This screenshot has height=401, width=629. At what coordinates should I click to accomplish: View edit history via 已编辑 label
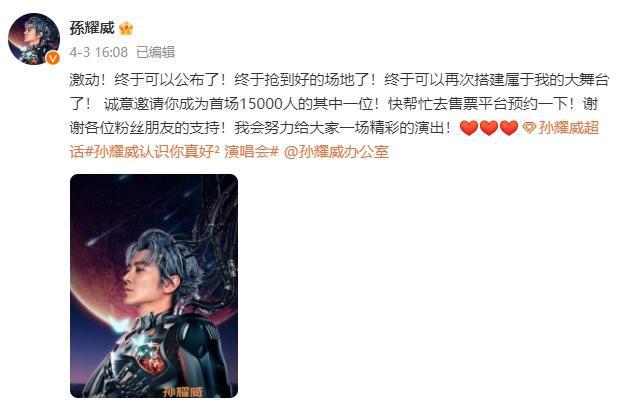pyautogui.click(x=156, y=52)
